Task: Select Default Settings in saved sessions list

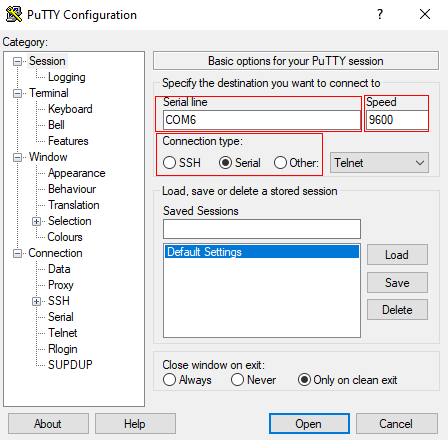Action: click(x=262, y=252)
